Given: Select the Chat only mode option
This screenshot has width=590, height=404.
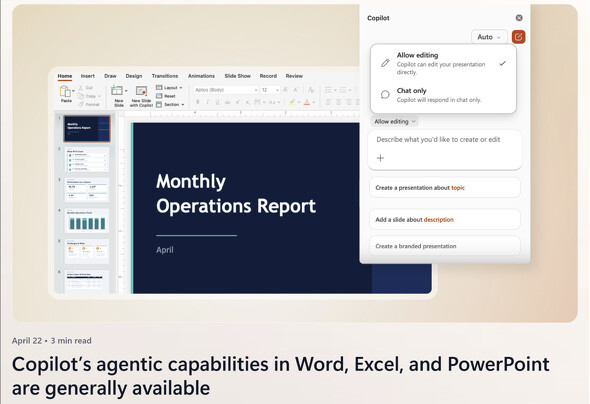Looking at the screenshot, I should (443, 95).
